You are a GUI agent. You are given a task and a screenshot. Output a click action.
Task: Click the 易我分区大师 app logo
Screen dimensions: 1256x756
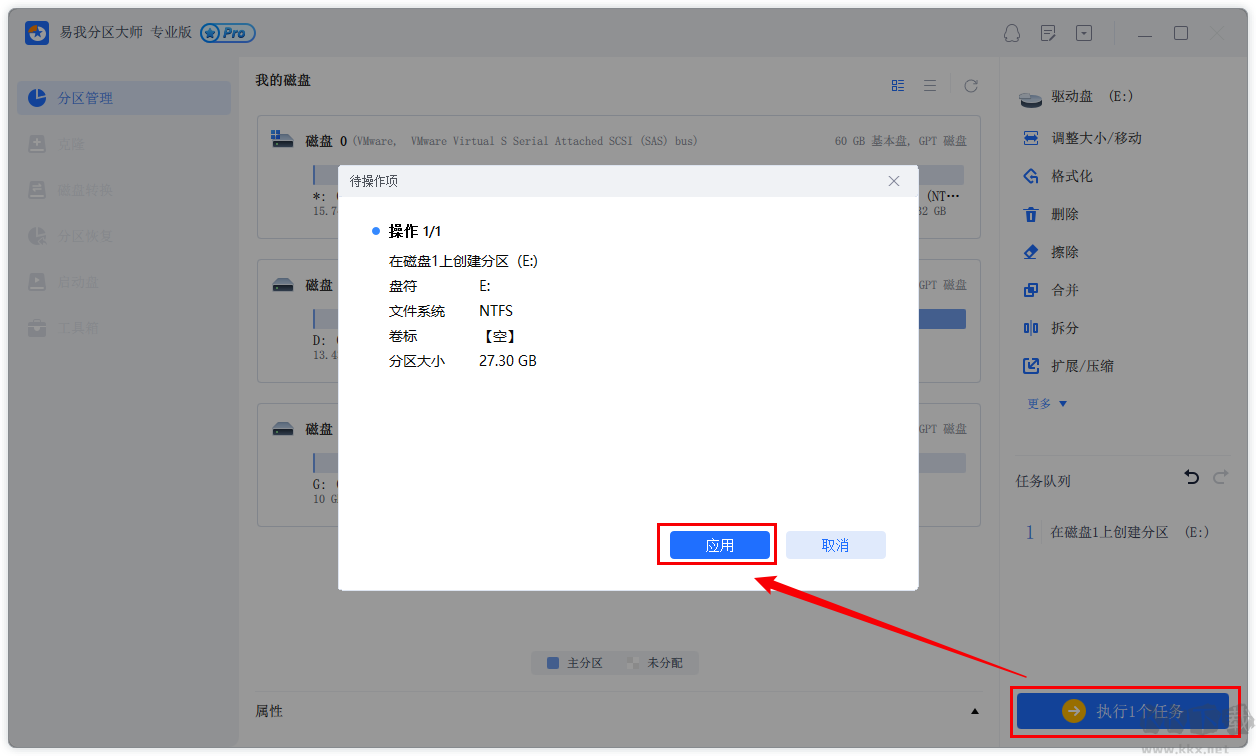[37, 33]
